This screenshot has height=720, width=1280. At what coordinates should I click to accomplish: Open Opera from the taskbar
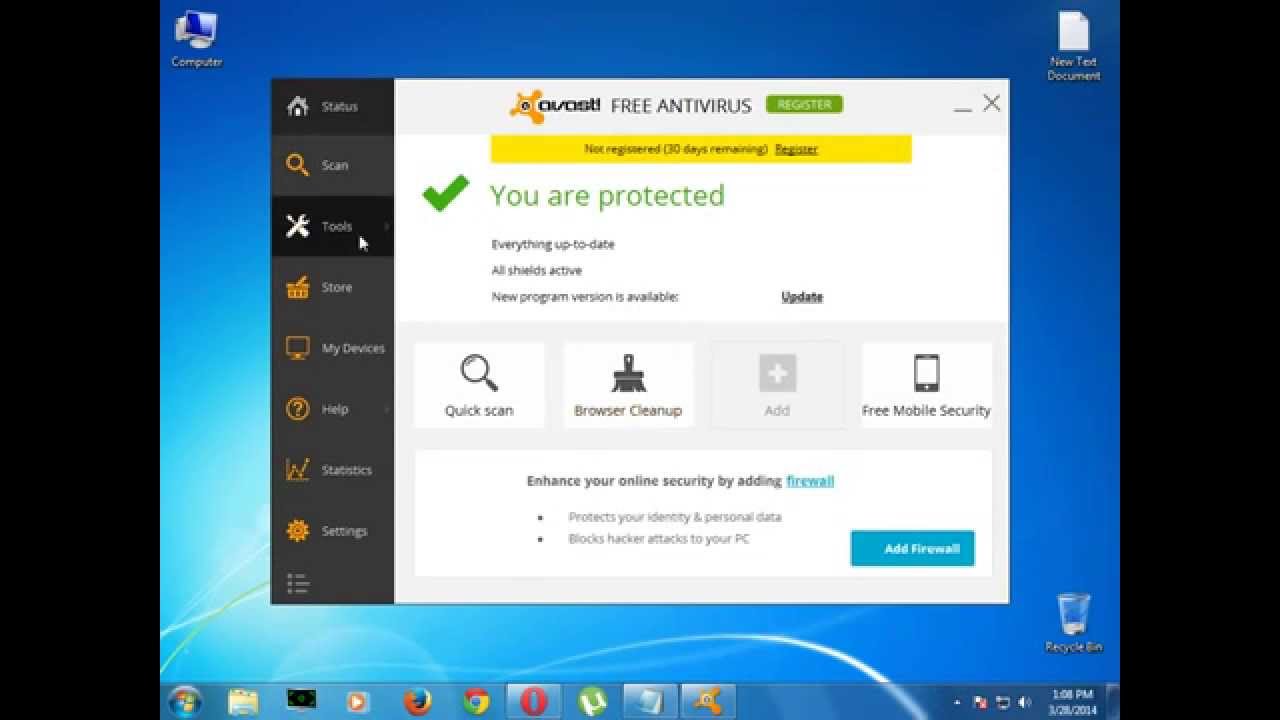click(x=533, y=701)
